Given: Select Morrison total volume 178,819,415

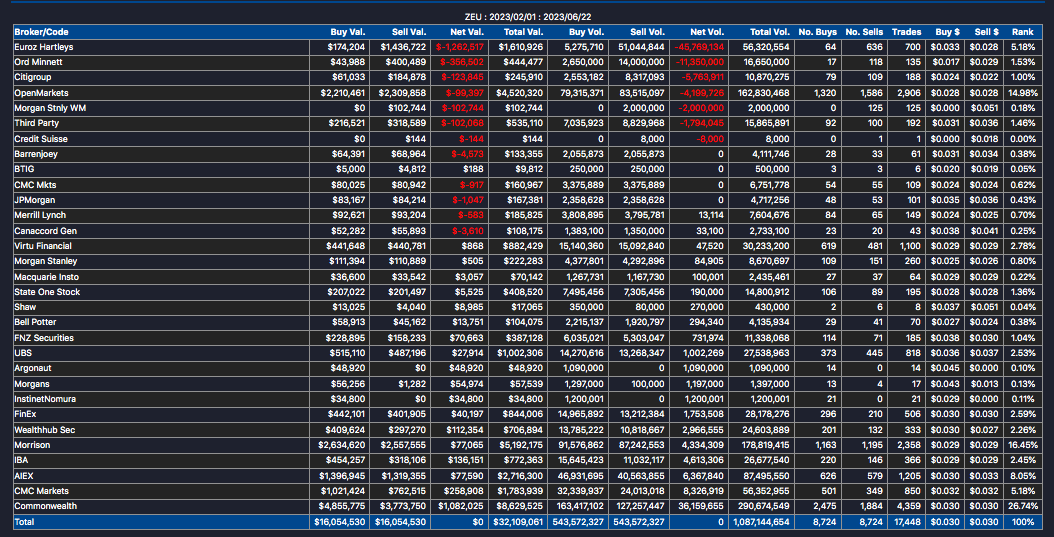Looking at the screenshot, I should [x=762, y=445].
